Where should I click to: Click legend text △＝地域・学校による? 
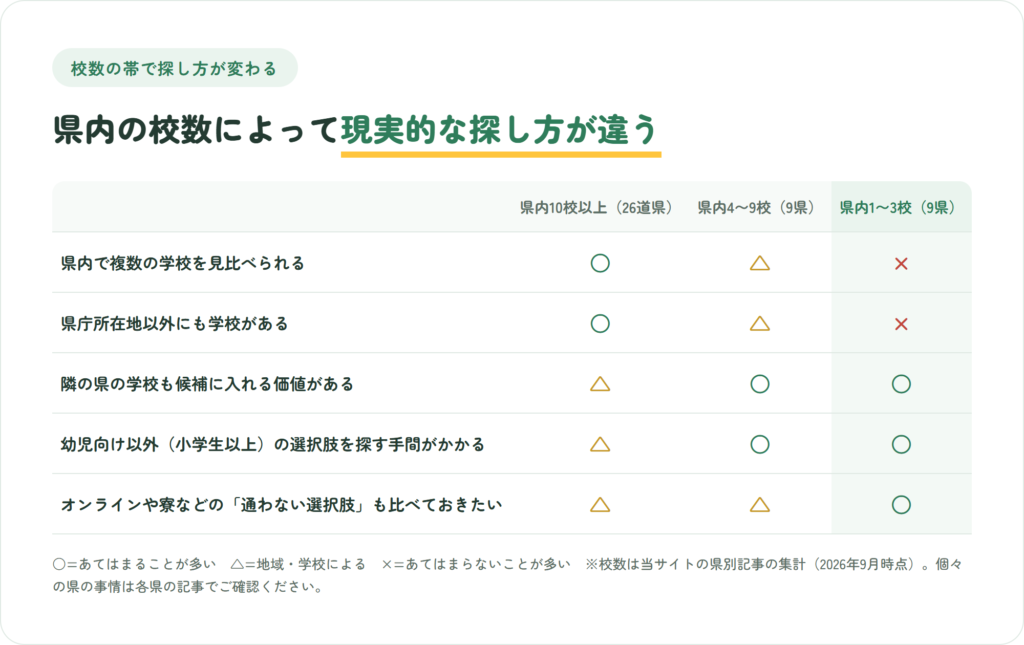(x=298, y=564)
